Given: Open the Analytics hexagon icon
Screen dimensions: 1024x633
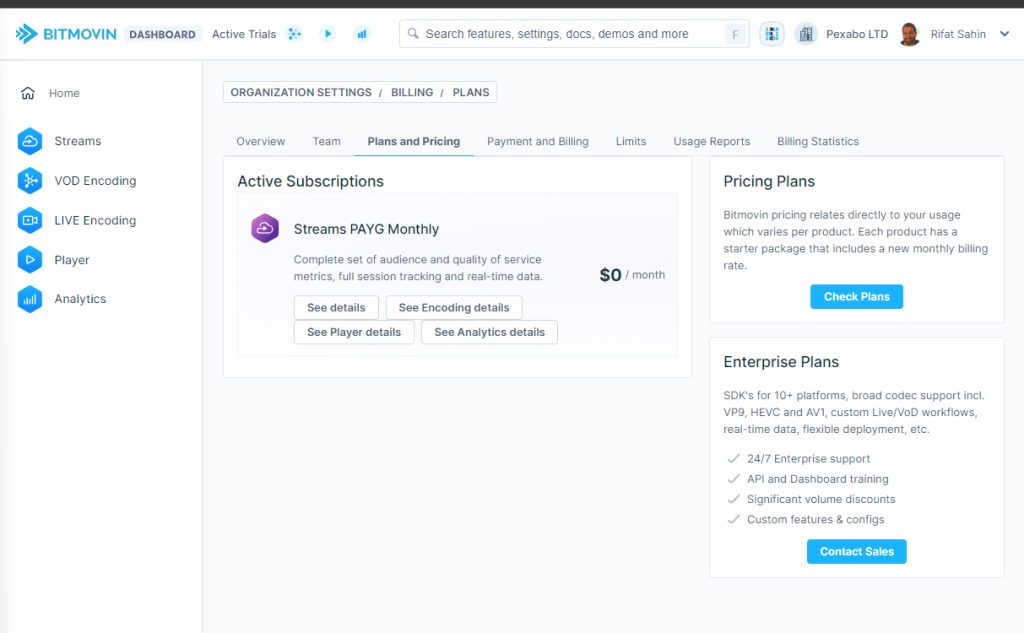Looking at the screenshot, I should pyautogui.click(x=30, y=299).
